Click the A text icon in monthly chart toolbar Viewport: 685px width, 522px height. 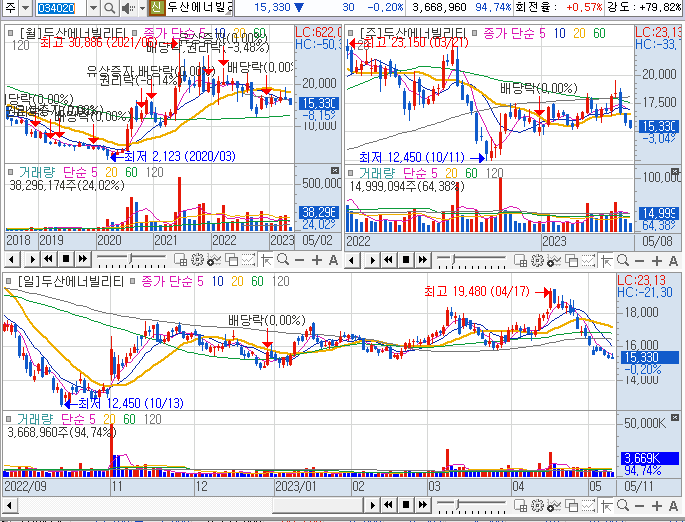333,260
